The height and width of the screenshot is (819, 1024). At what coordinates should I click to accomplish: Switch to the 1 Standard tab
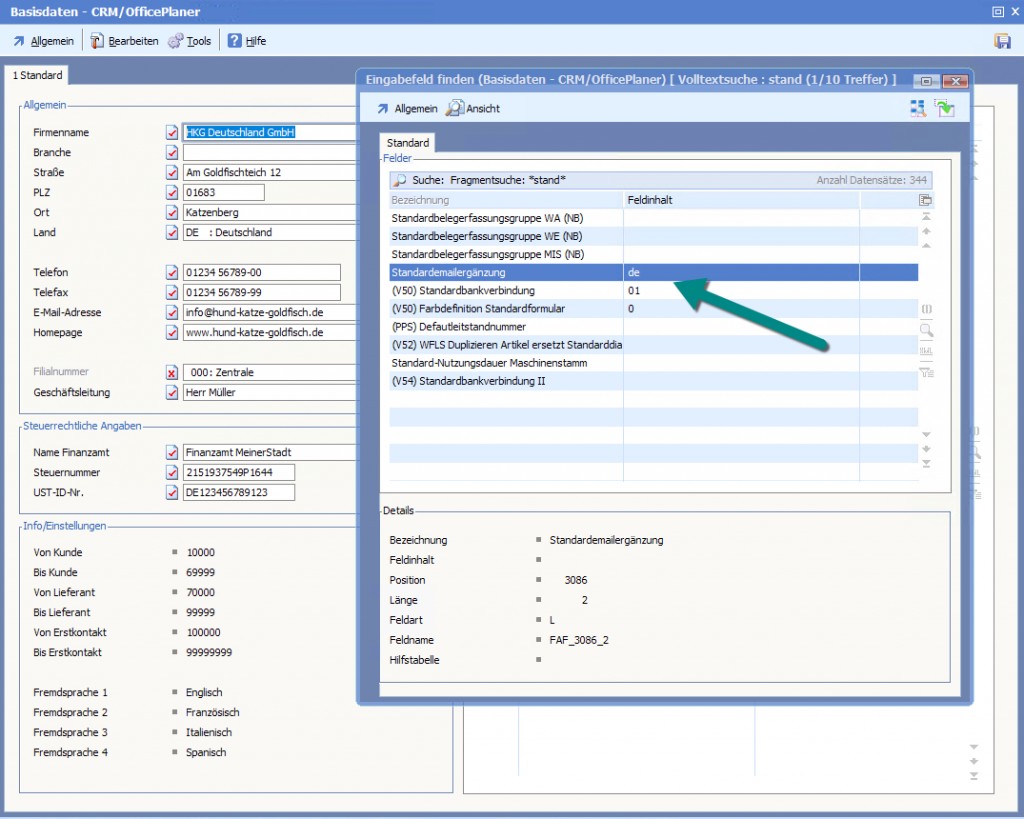pos(38,76)
